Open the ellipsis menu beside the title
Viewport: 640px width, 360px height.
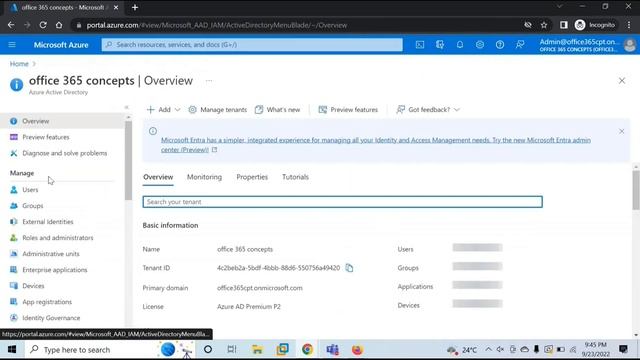point(209,81)
